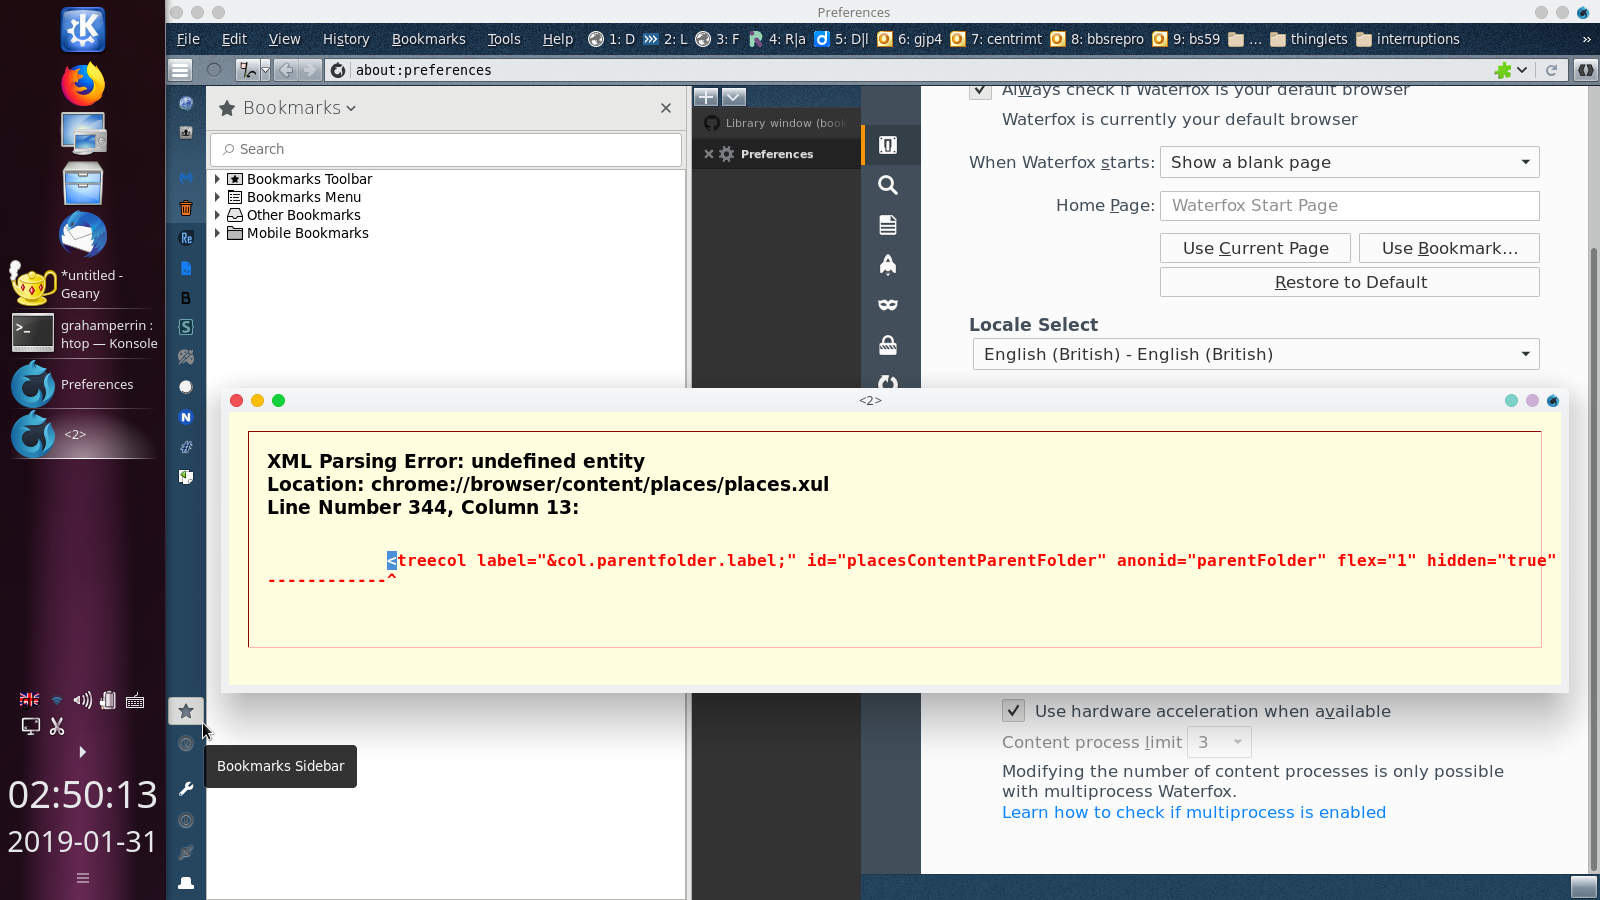Screen dimensions: 1600x900
Task: Open the Edit menu
Action: (234, 39)
